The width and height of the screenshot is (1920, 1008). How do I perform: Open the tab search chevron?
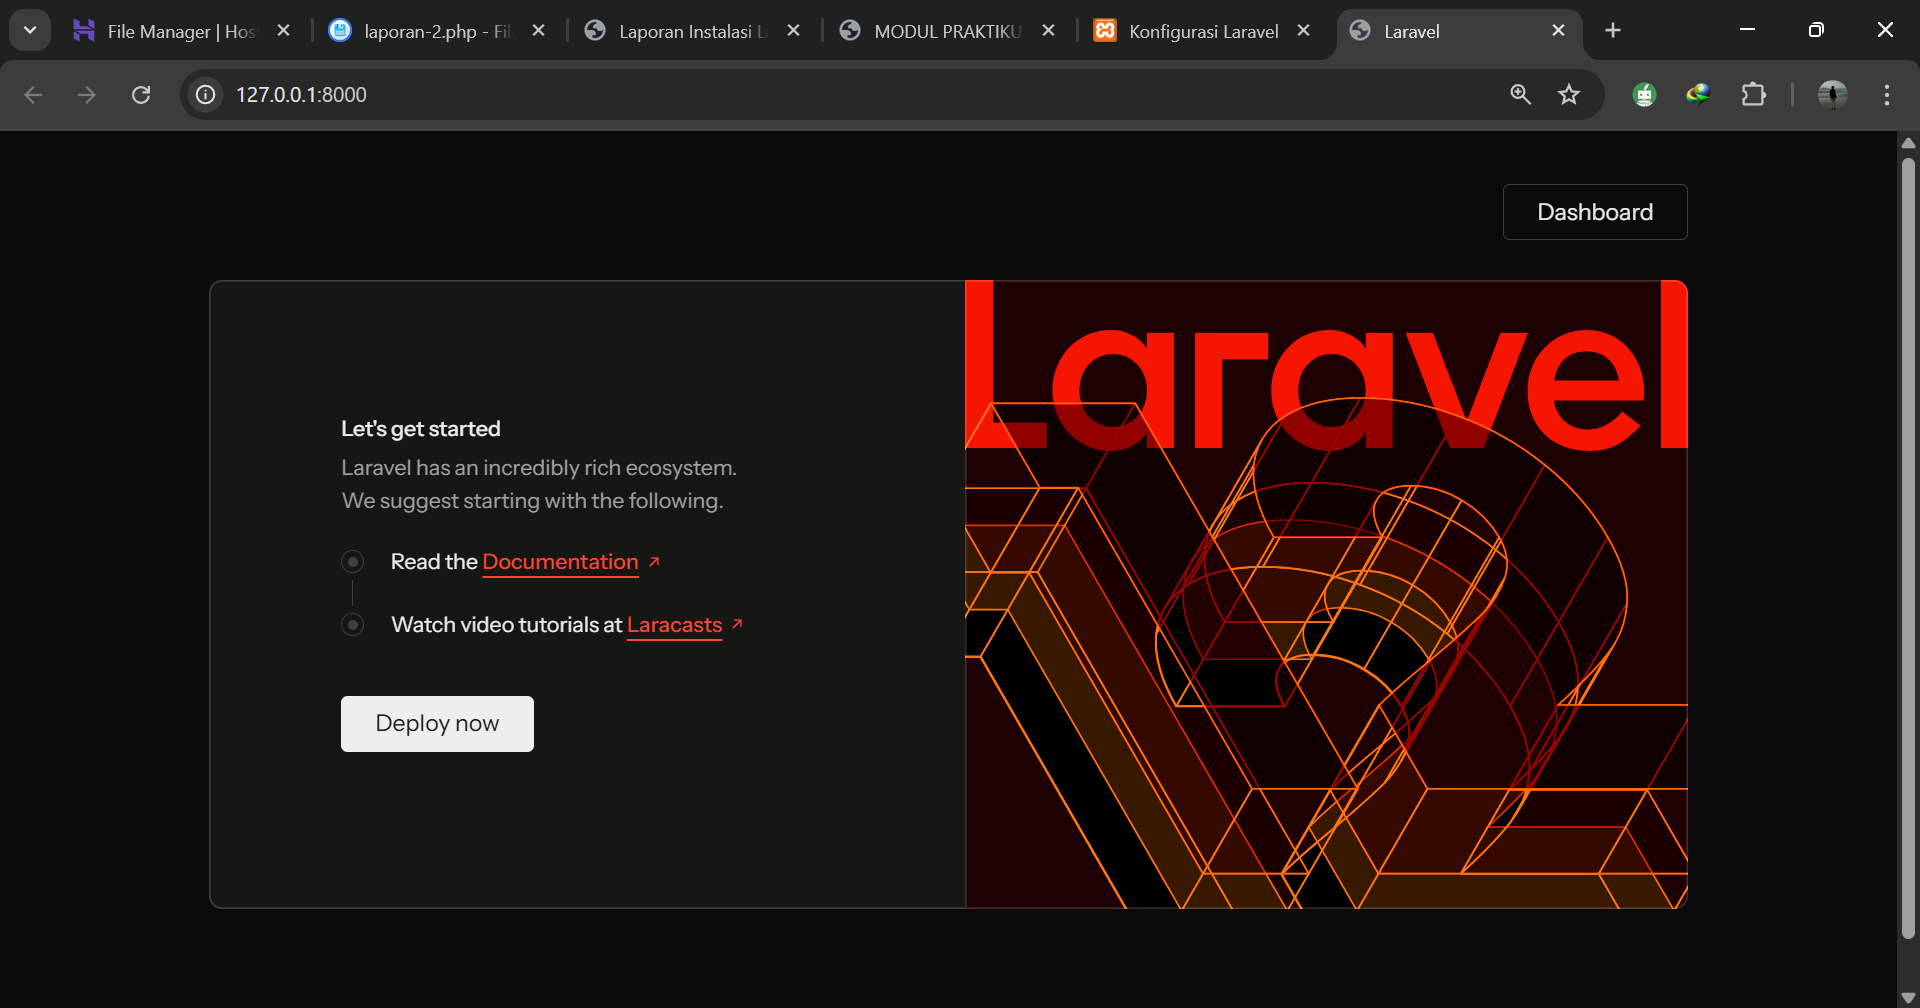(x=29, y=29)
